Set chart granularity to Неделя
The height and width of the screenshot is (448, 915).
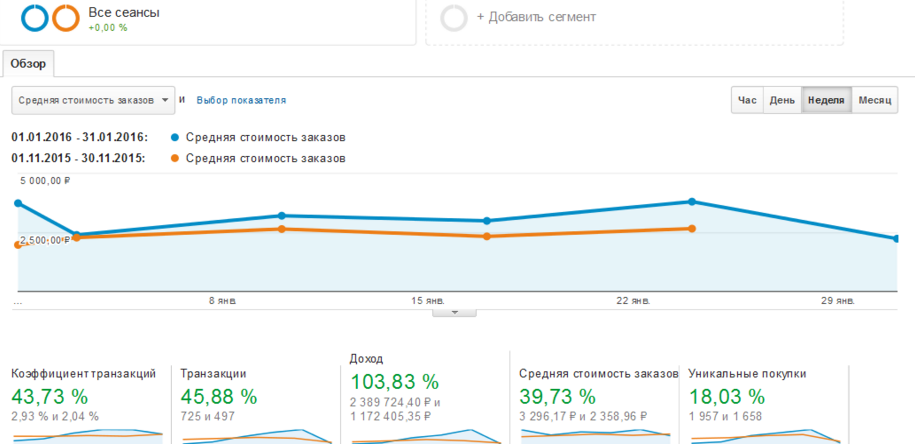coord(826,100)
